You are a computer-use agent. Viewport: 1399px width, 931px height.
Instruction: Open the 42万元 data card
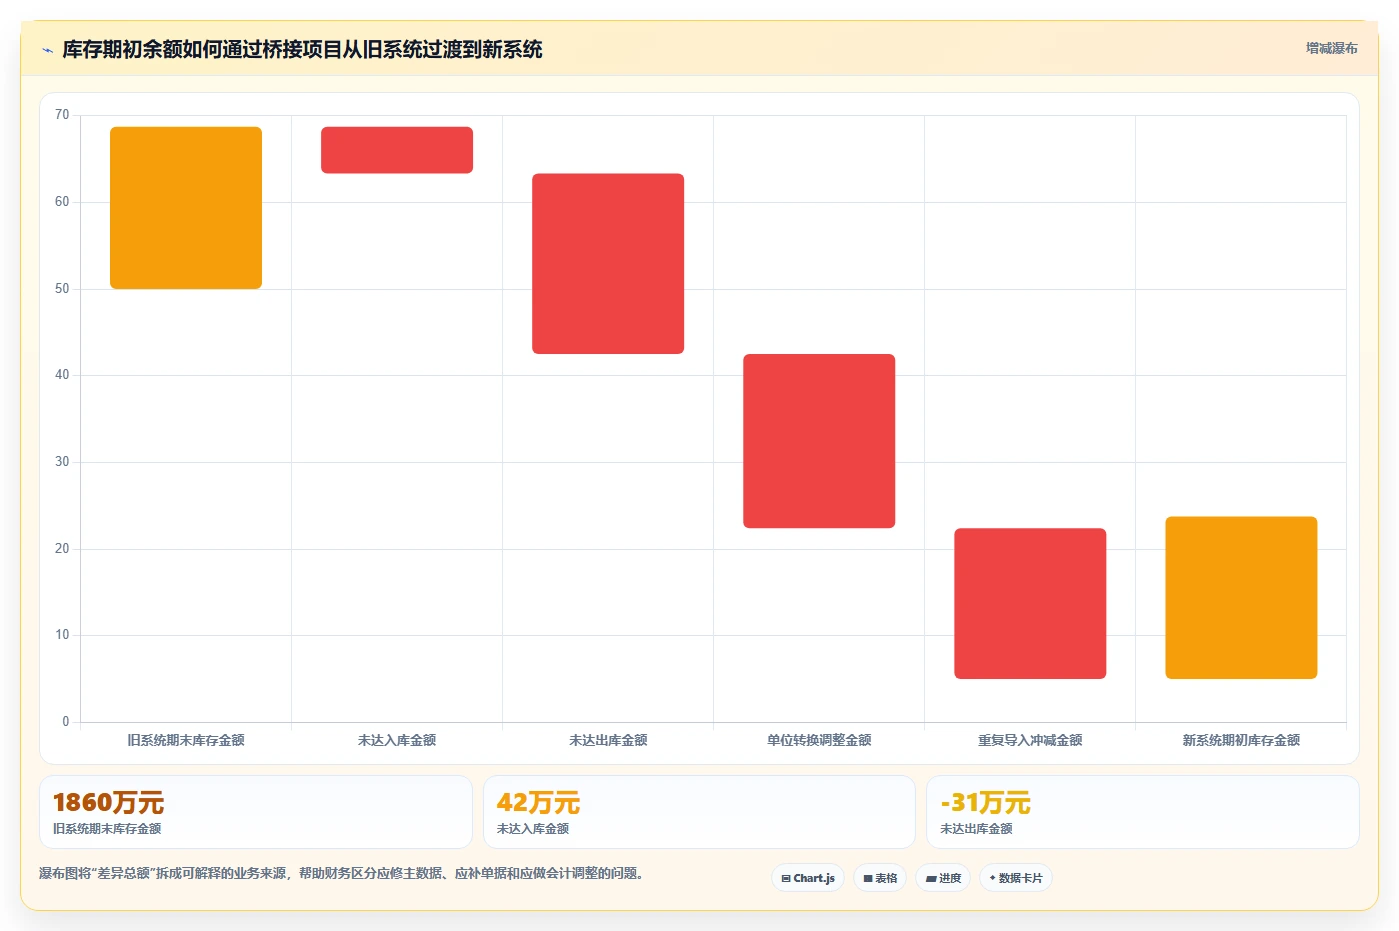point(699,812)
